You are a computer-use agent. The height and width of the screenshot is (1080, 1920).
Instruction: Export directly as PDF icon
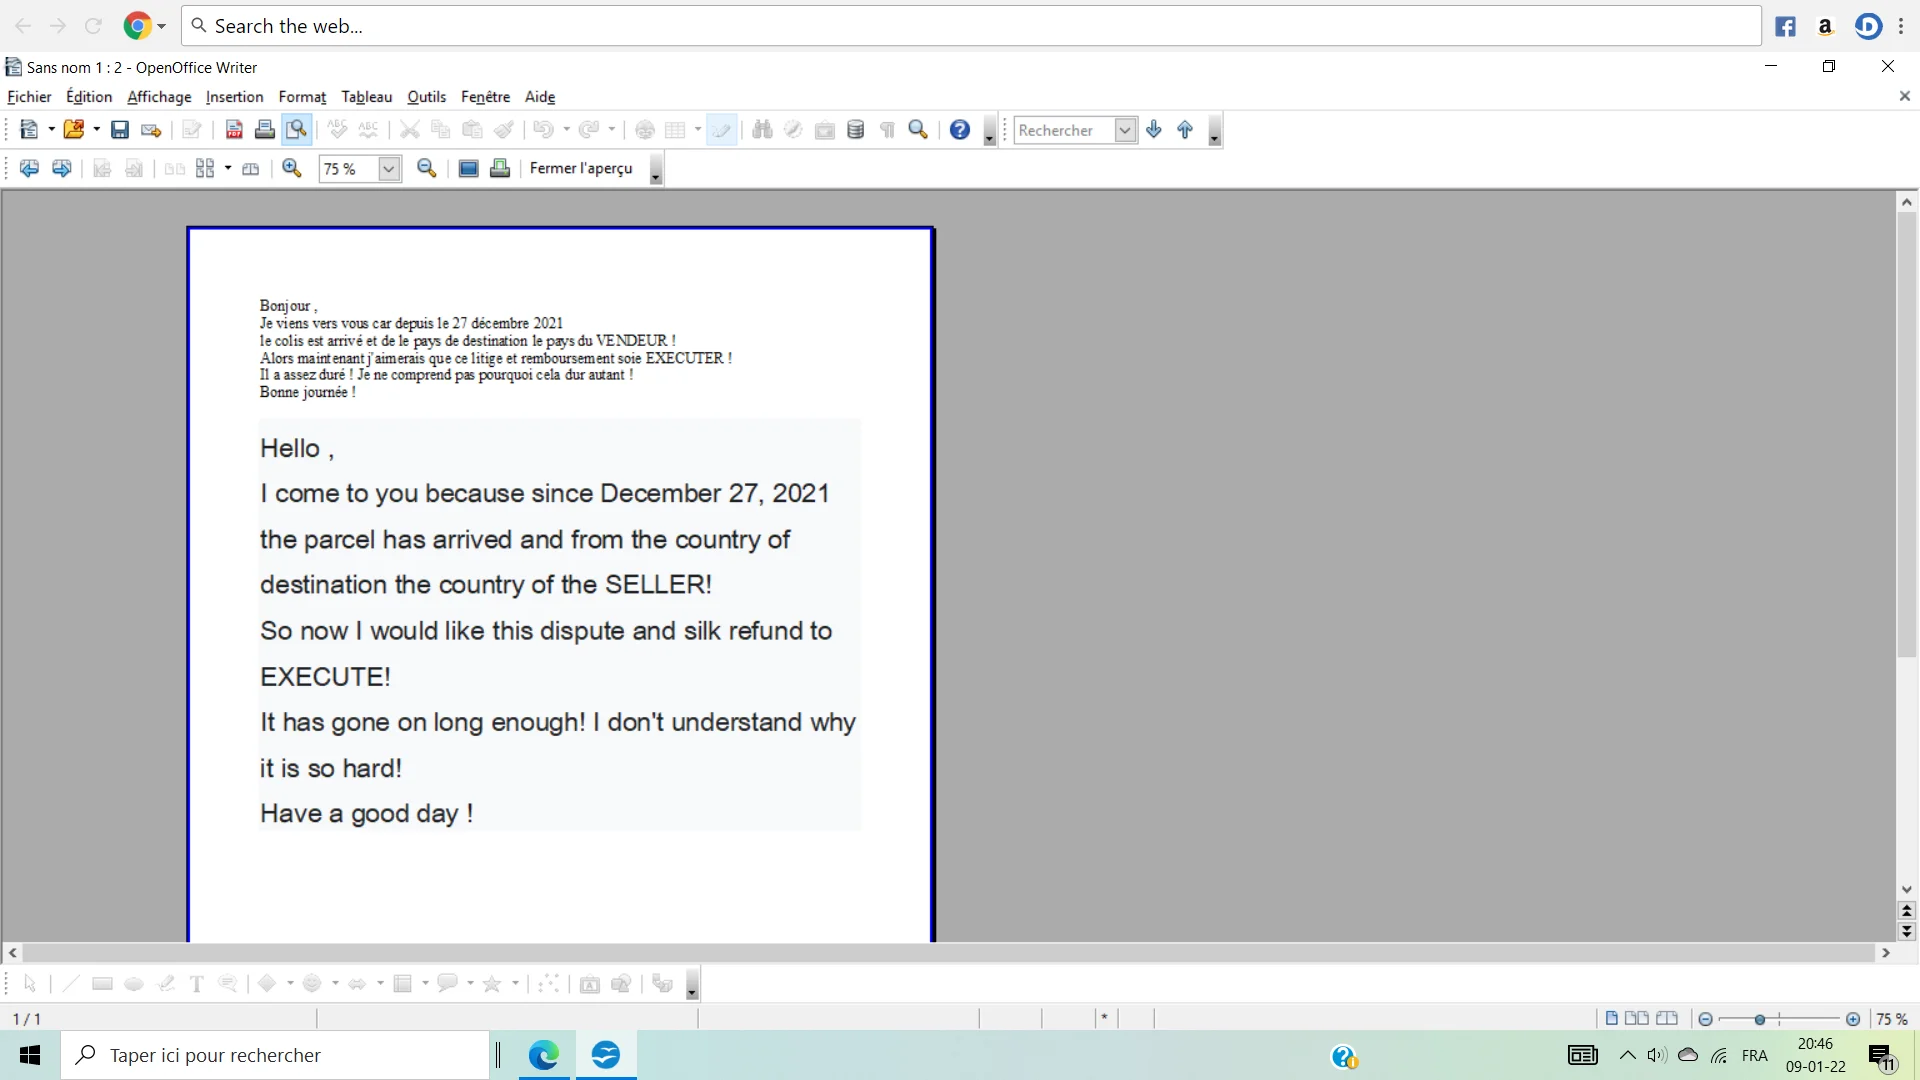pyautogui.click(x=234, y=130)
